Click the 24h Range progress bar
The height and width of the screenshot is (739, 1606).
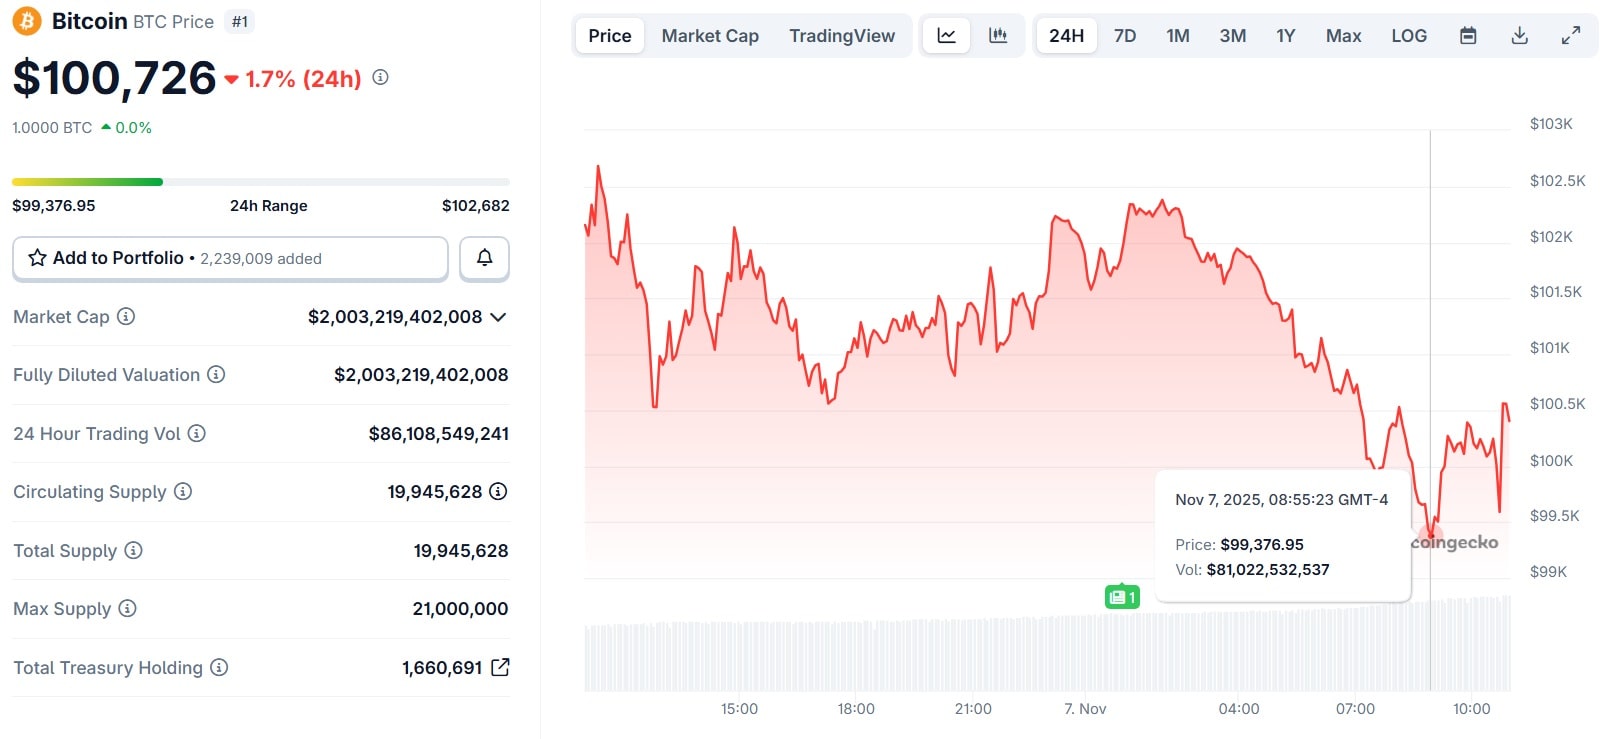(x=260, y=182)
